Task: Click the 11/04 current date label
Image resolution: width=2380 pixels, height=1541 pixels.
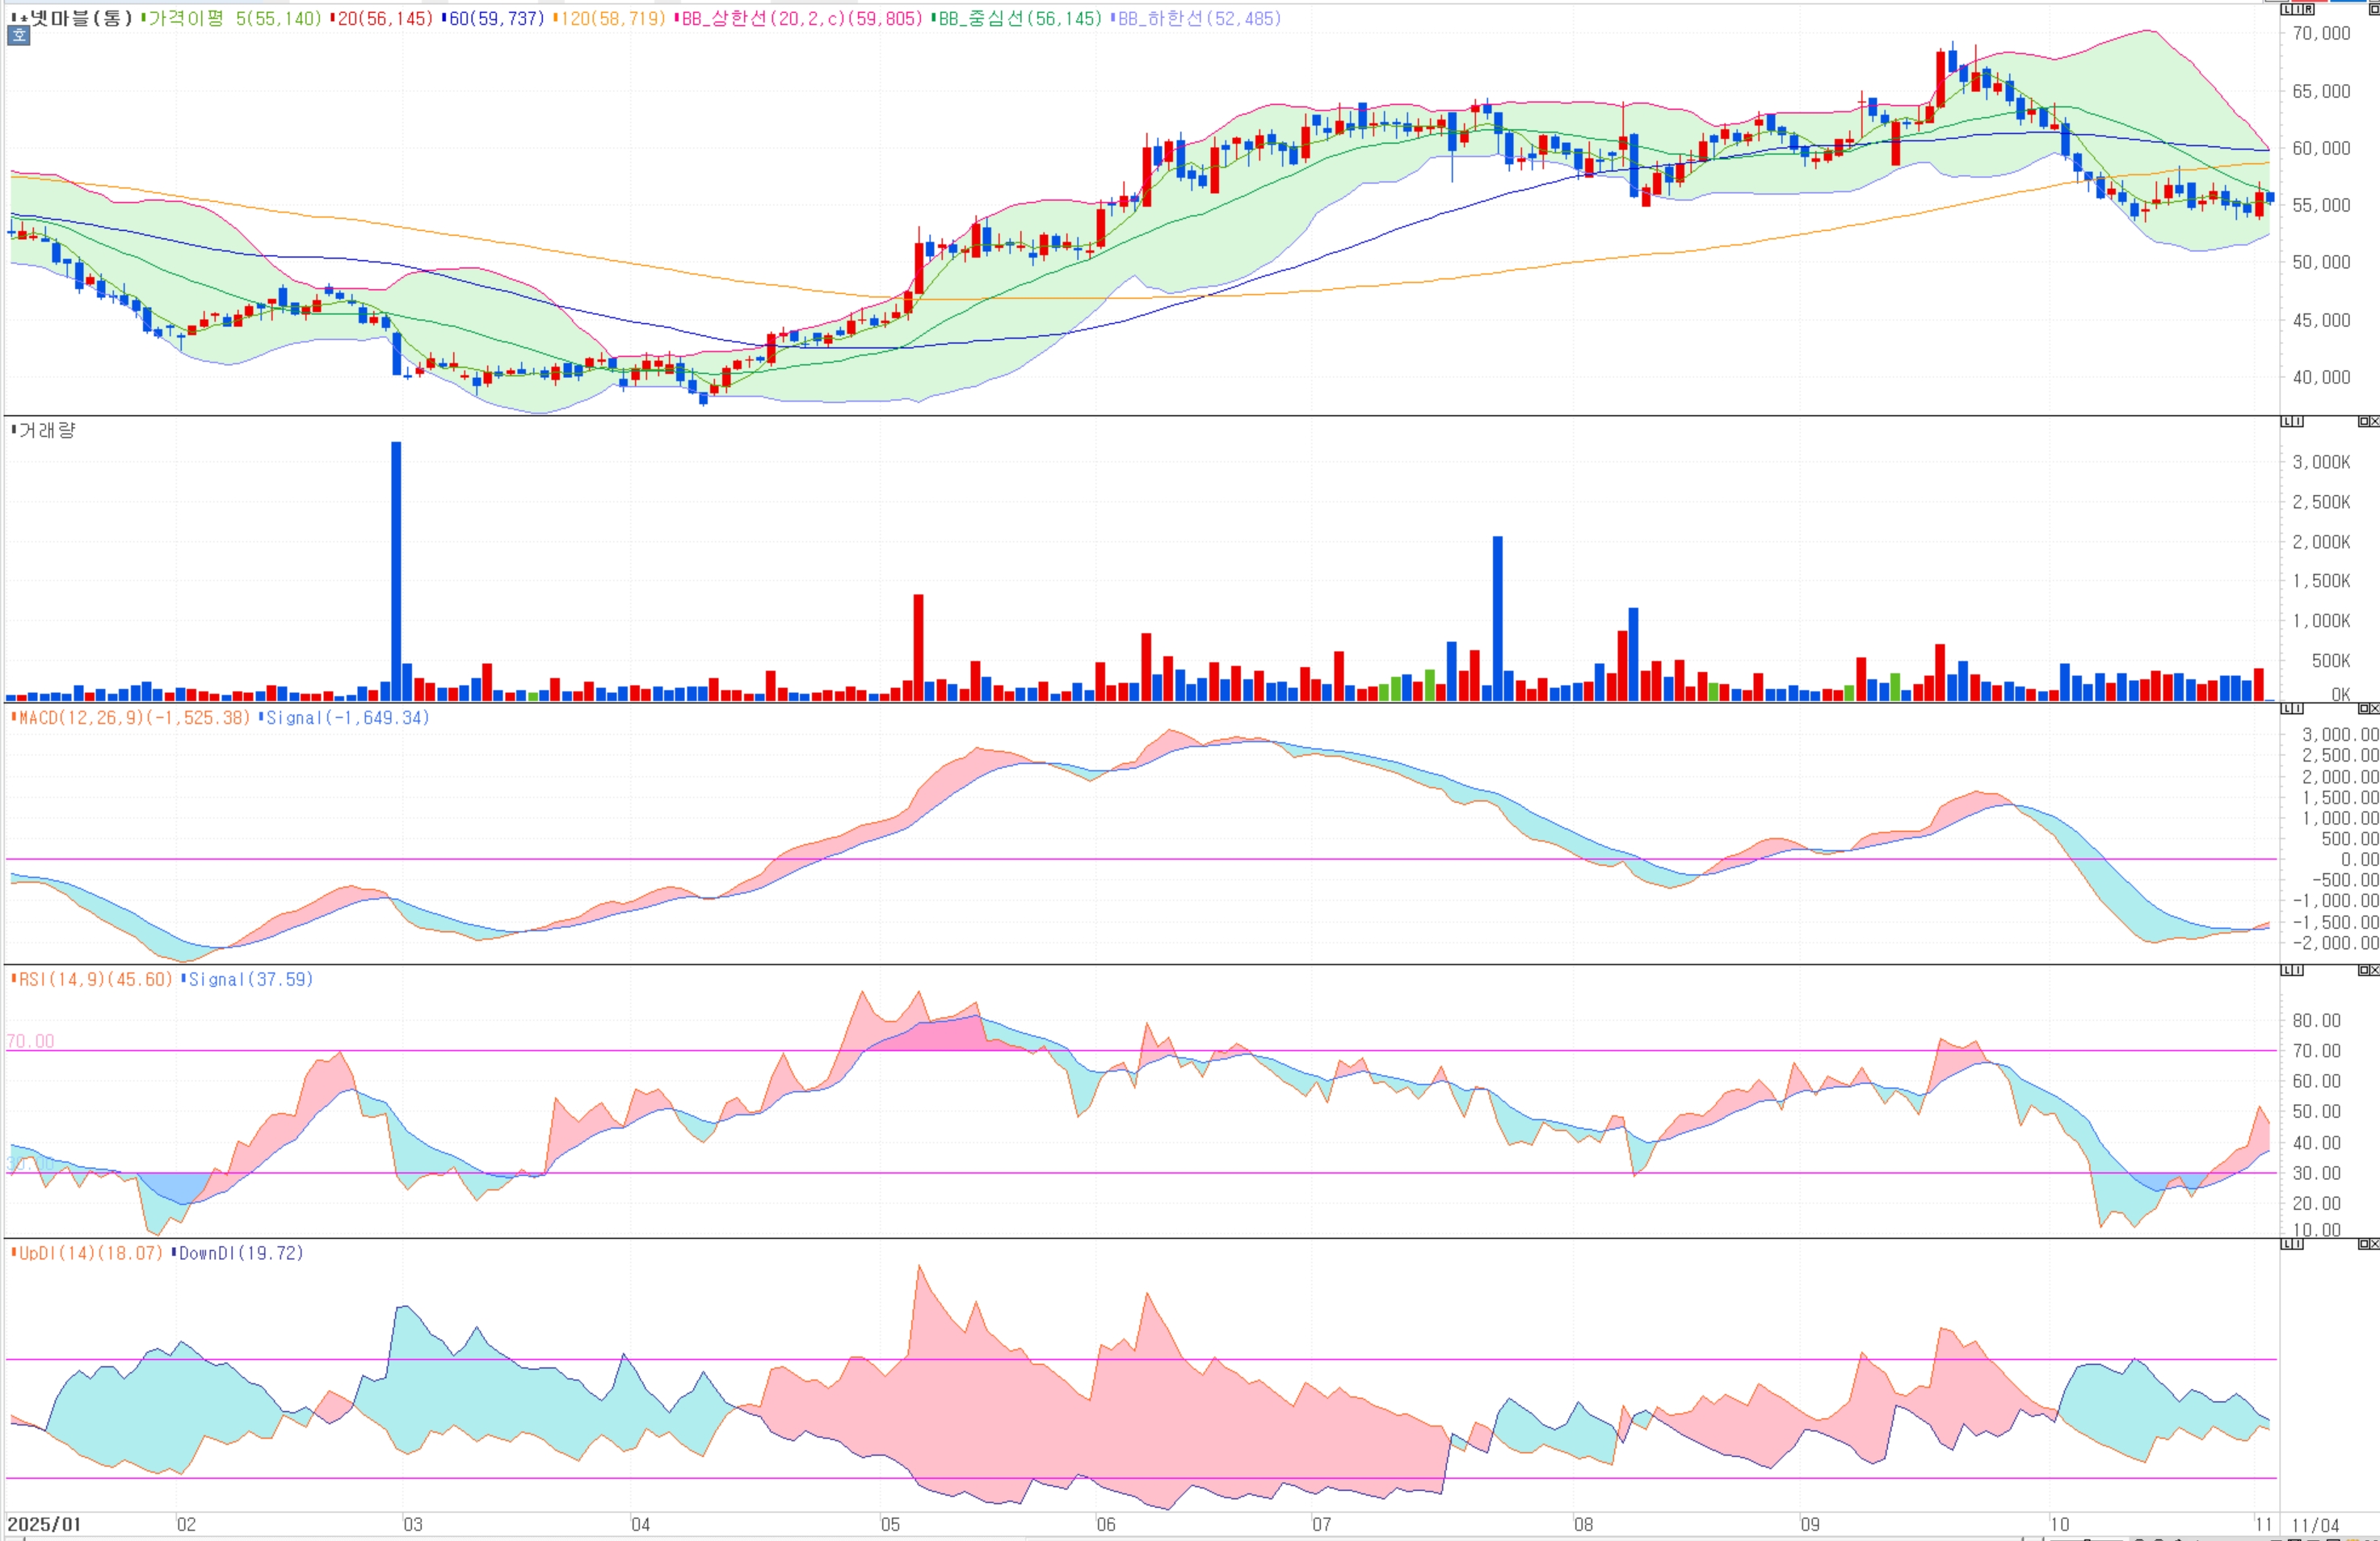Action: coord(2315,1525)
